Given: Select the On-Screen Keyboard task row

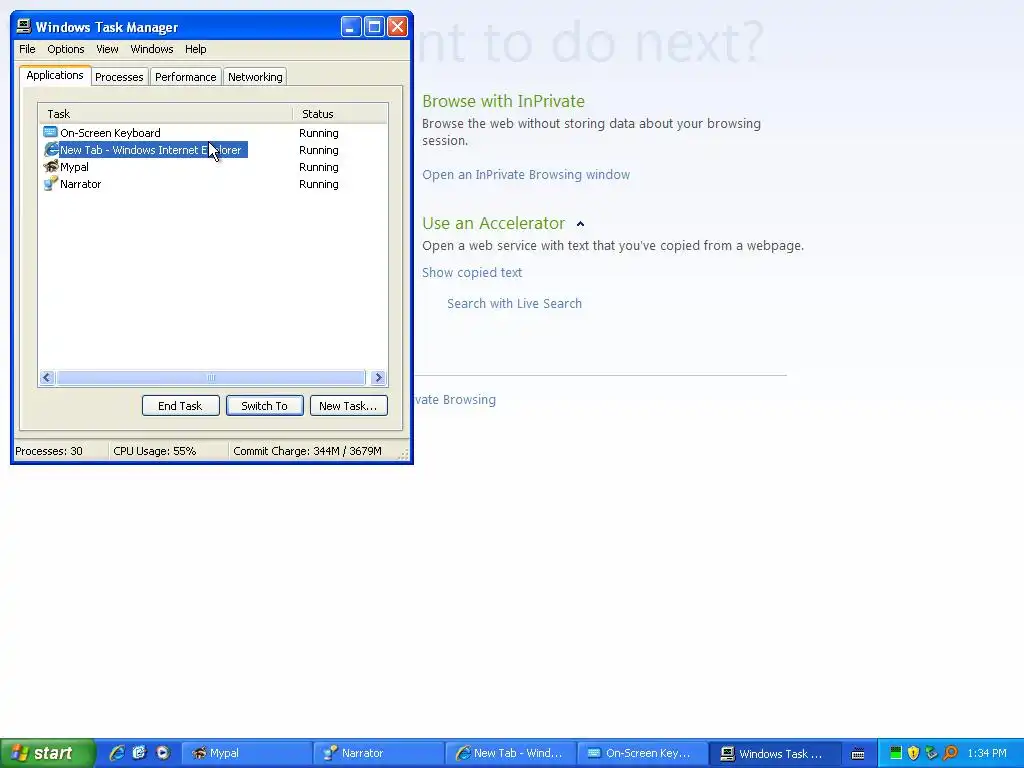Looking at the screenshot, I should point(213,133).
